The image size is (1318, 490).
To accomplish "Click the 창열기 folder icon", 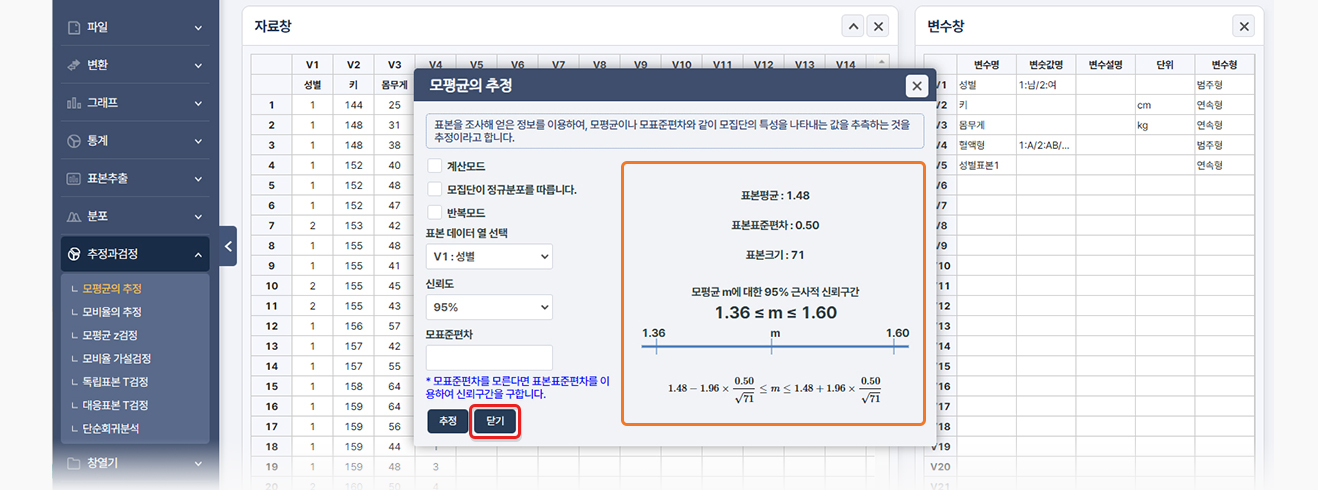I will coord(74,463).
